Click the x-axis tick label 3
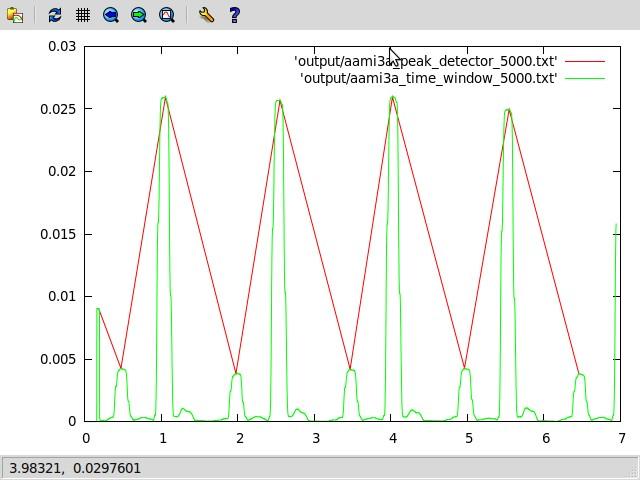640x480 pixels. (316, 438)
